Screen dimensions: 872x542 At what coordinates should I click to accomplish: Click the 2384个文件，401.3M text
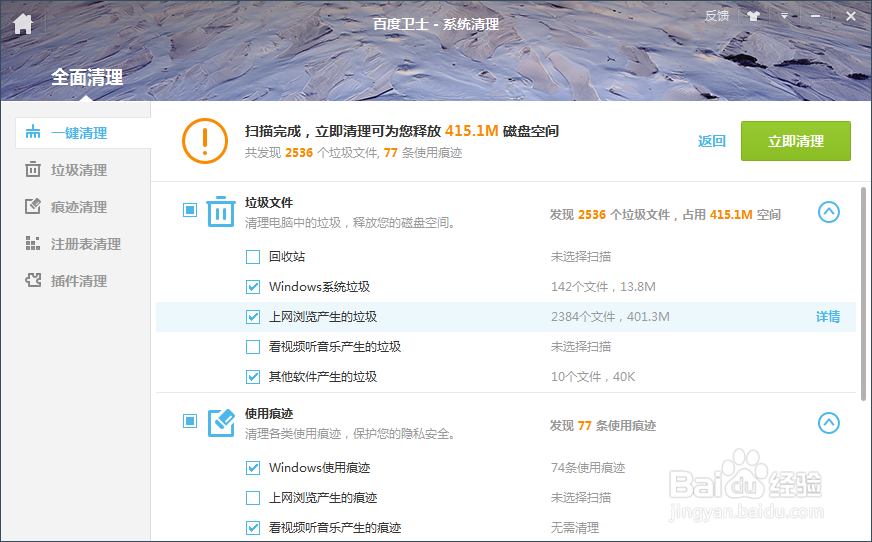(610, 317)
